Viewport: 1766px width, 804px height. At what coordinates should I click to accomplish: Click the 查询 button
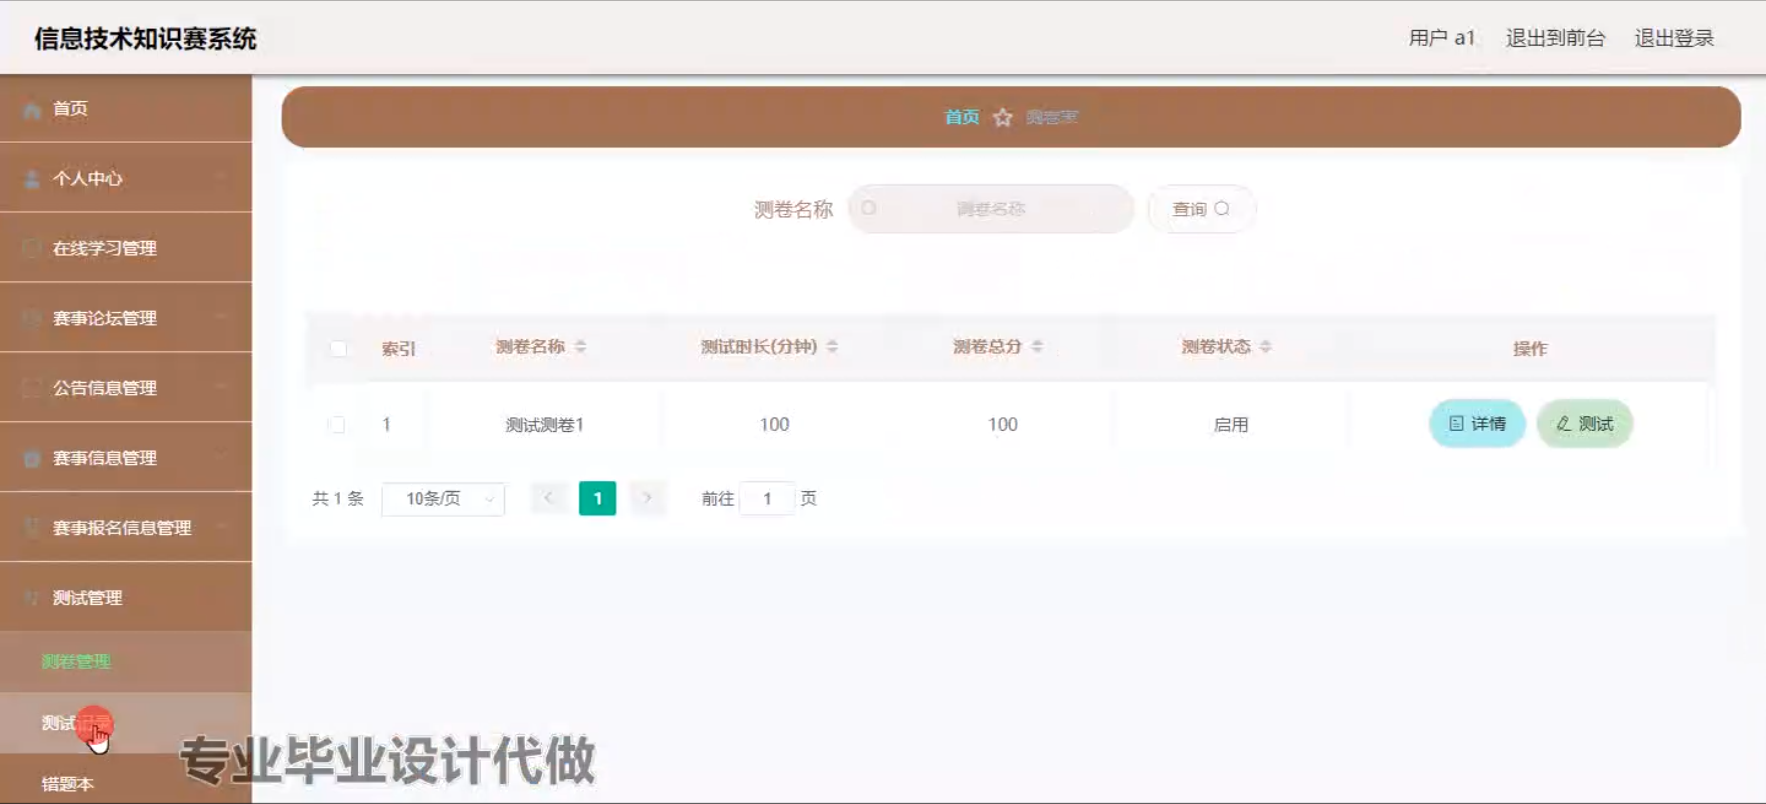1201,209
